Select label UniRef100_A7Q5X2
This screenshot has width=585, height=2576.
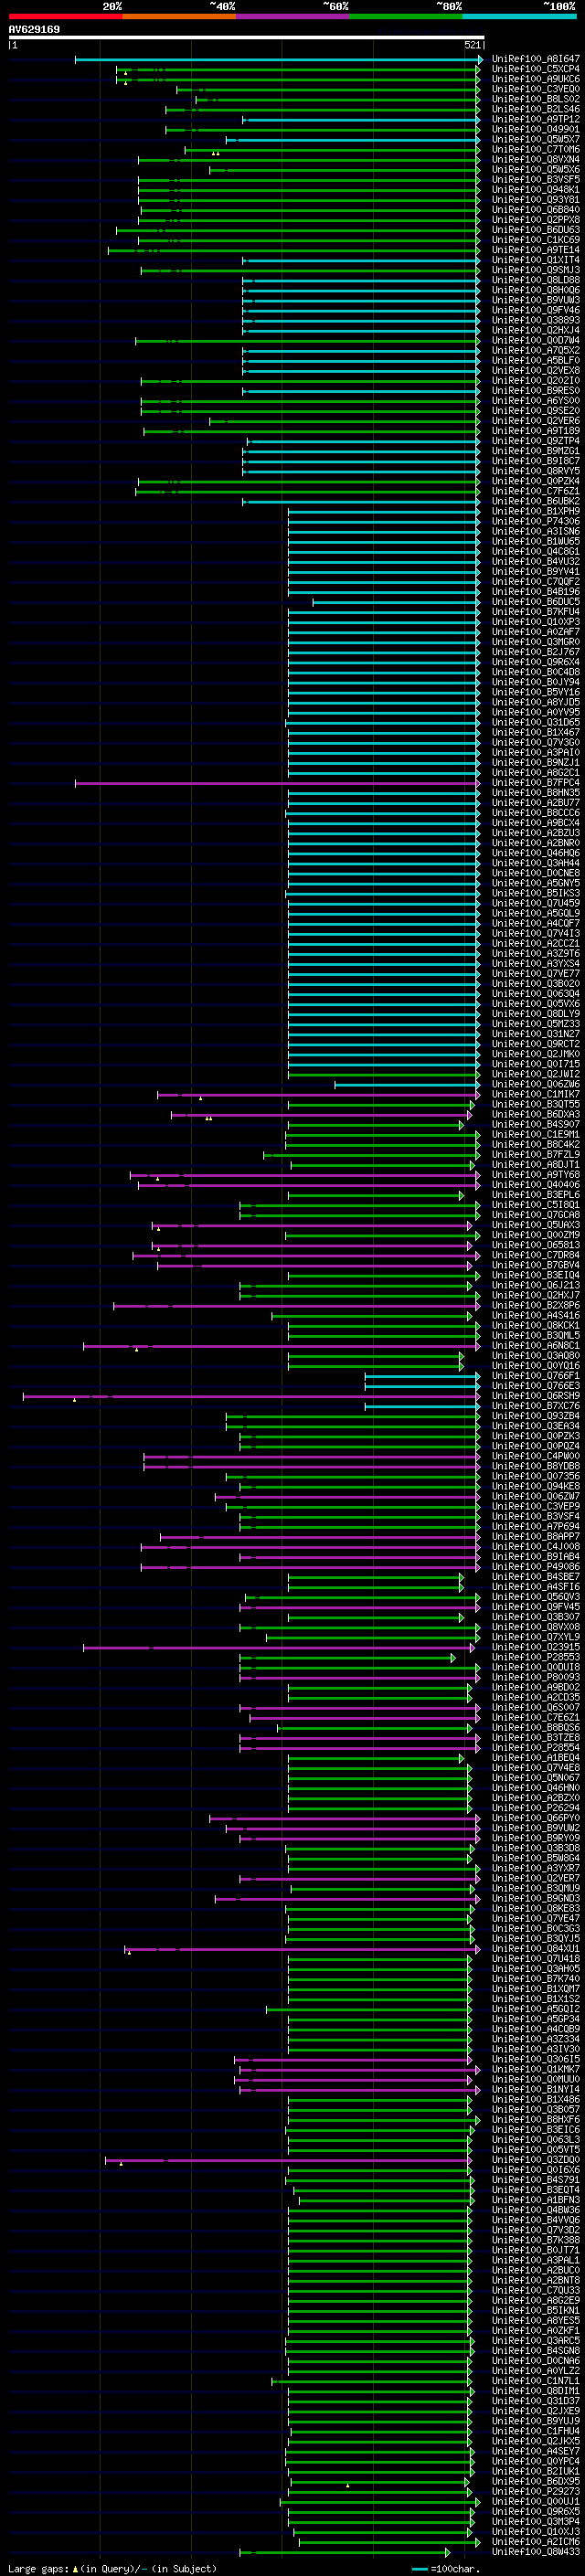[x=535, y=350]
